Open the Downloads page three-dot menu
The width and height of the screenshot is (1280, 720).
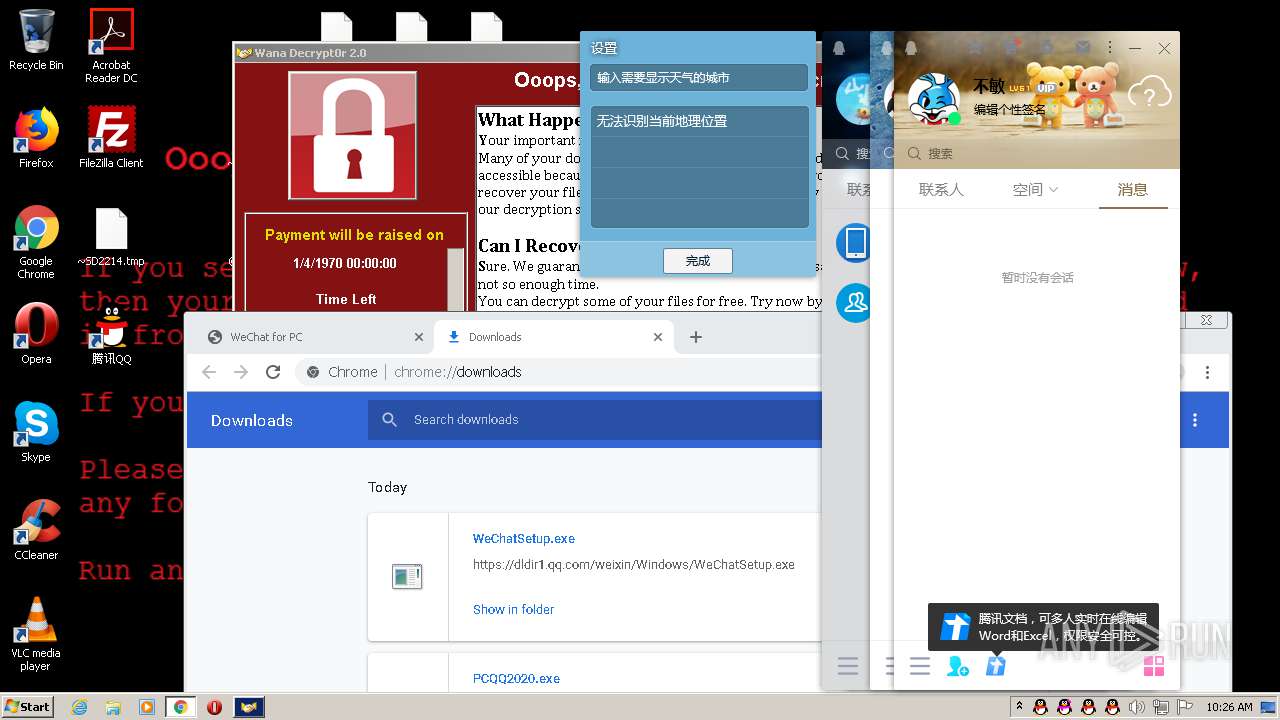tap(1195, 420)
